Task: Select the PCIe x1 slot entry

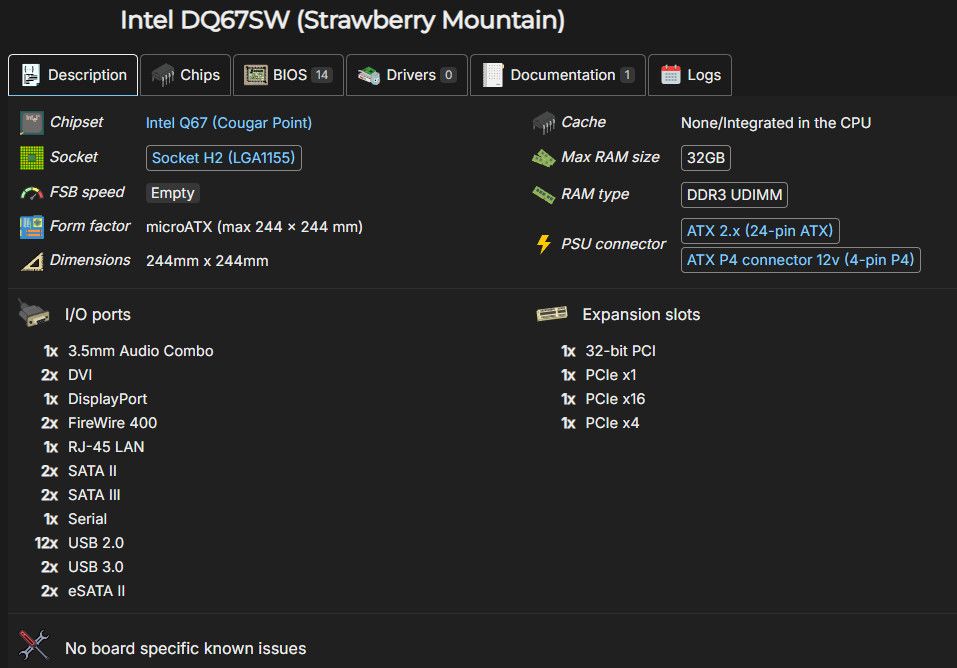Action: (x=611, y=375)
